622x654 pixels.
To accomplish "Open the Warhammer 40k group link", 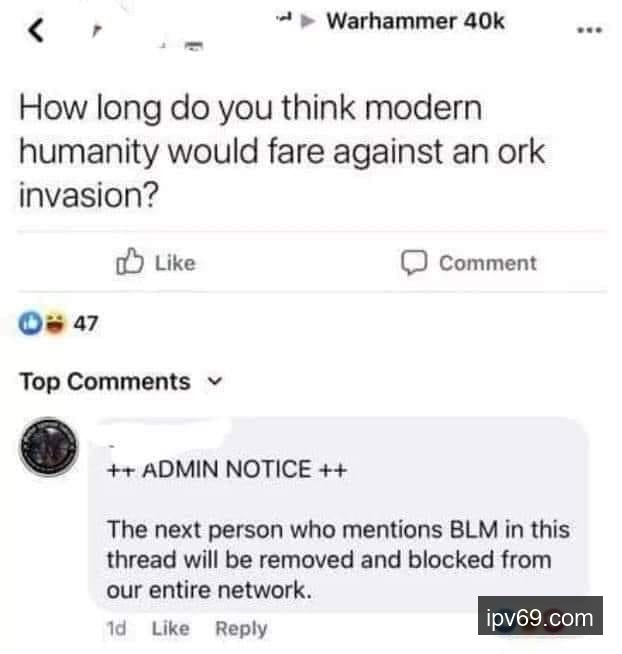I will pyautogui.click(x=415, y=21).
